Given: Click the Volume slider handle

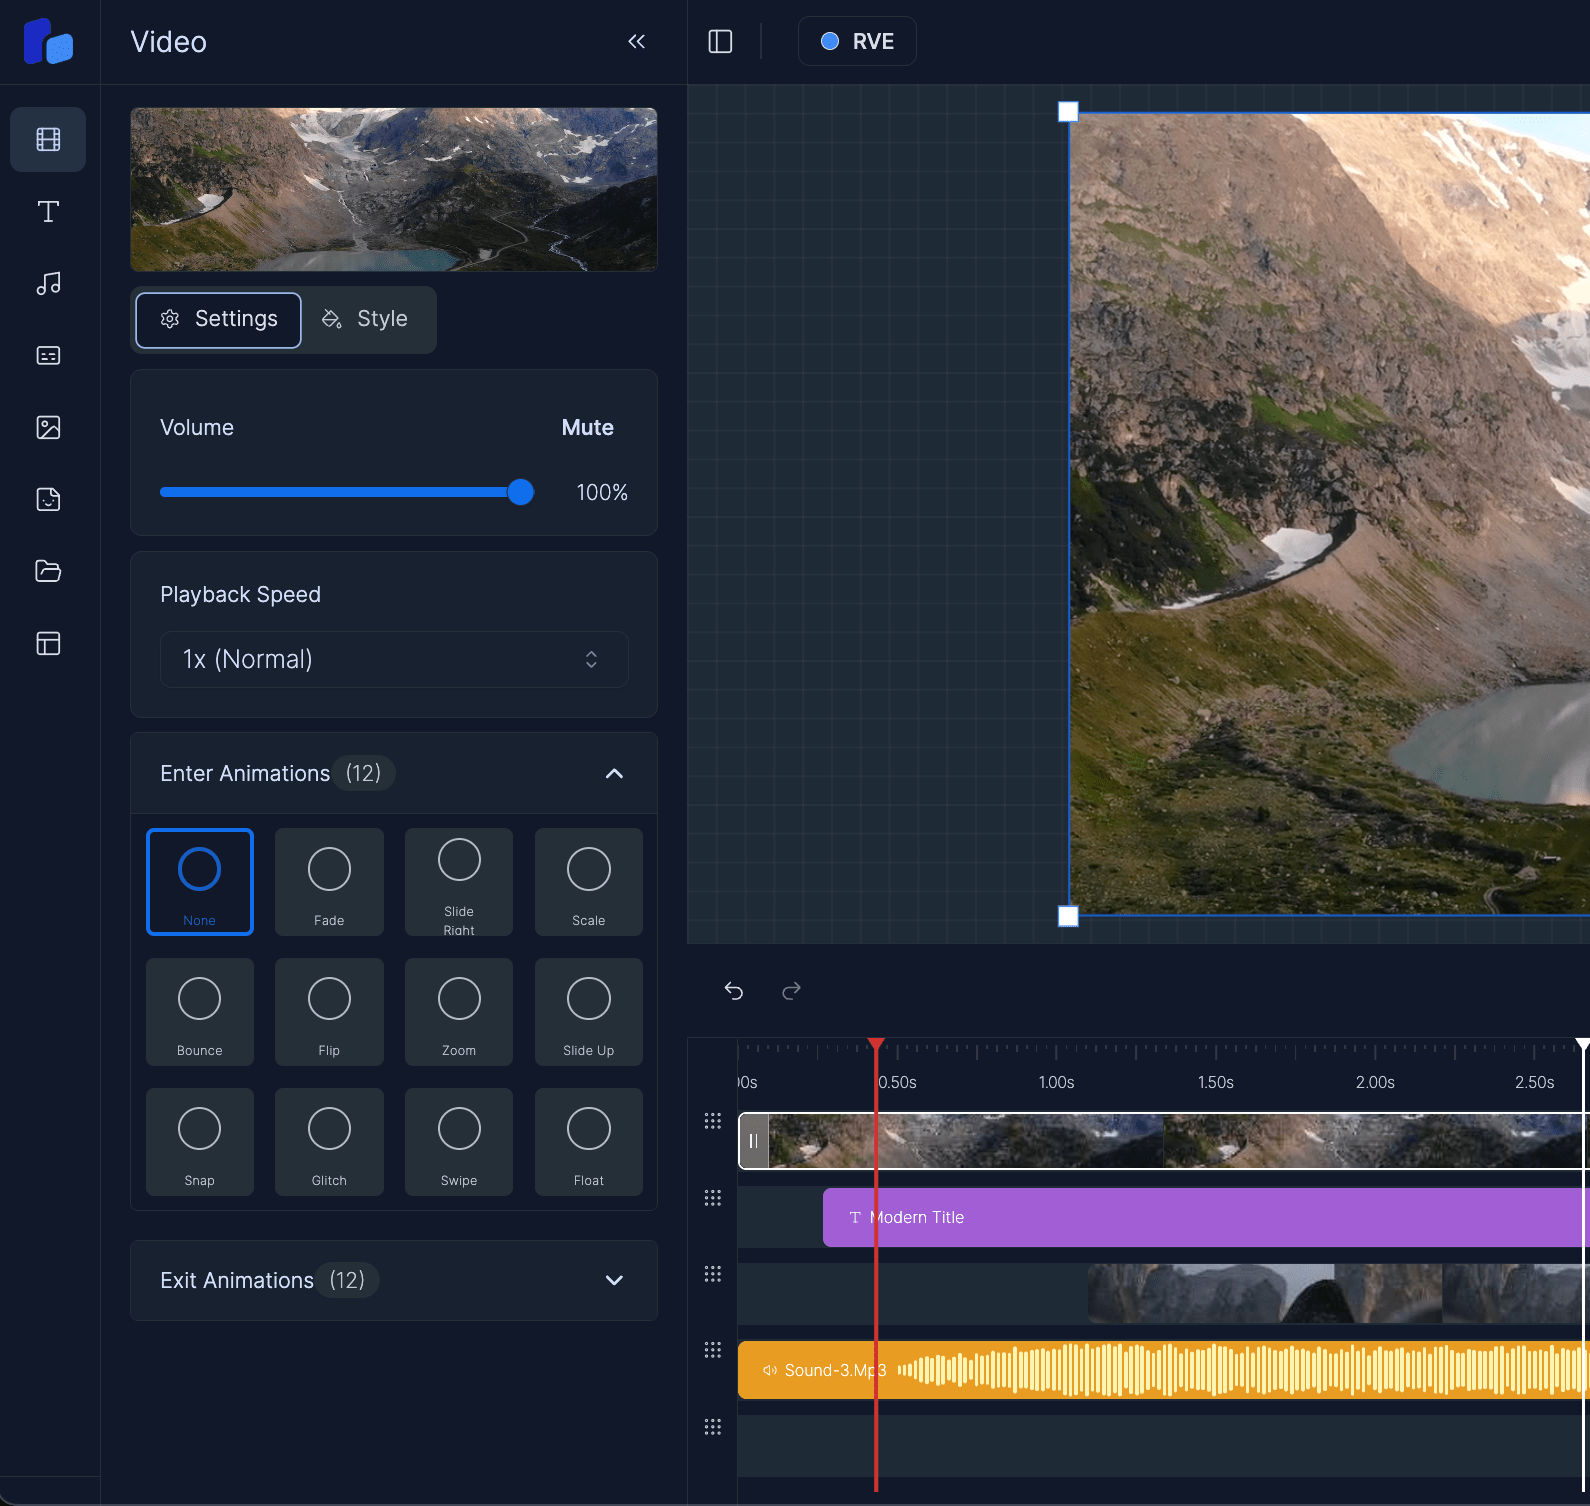Looking at the screenshot, I should 520,492.
